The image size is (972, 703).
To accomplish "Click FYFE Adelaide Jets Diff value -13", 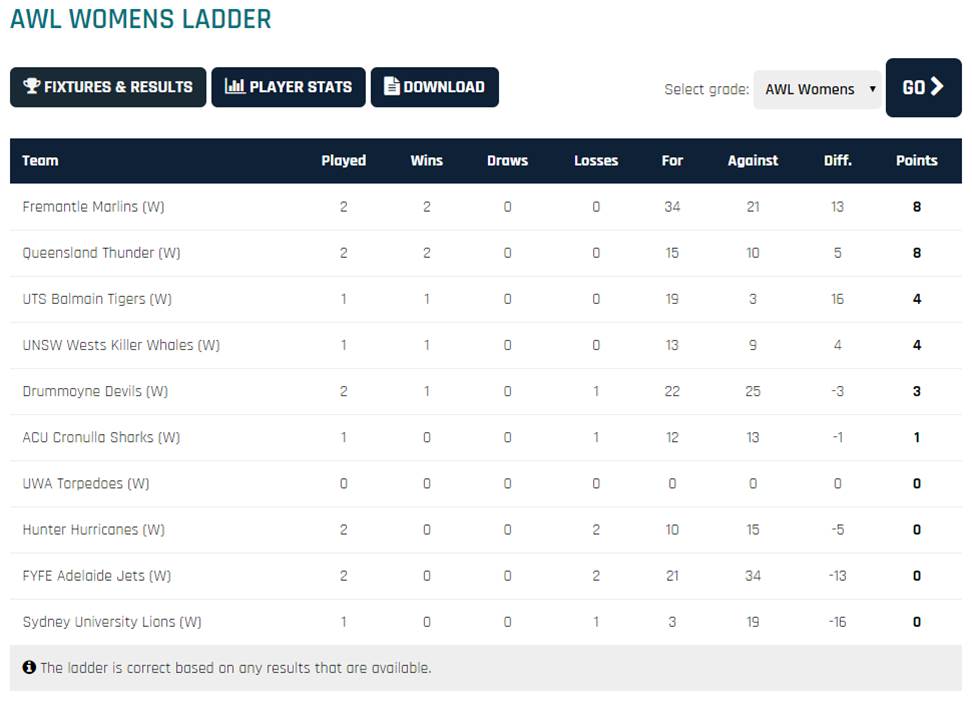I will pyautogui.click(x=837, y=576).
